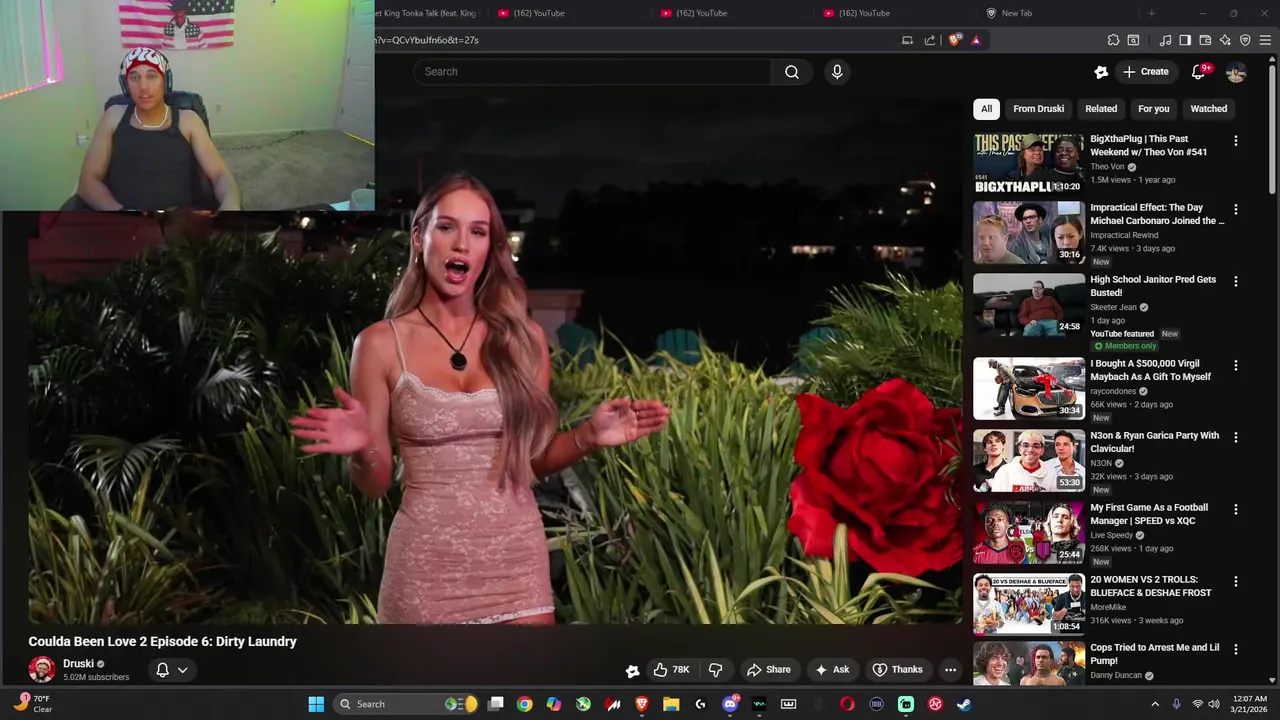Select the From Druski filter chip
Image resolution: width=1280 pixels, height=720 pixels.
click(1038, 109)
